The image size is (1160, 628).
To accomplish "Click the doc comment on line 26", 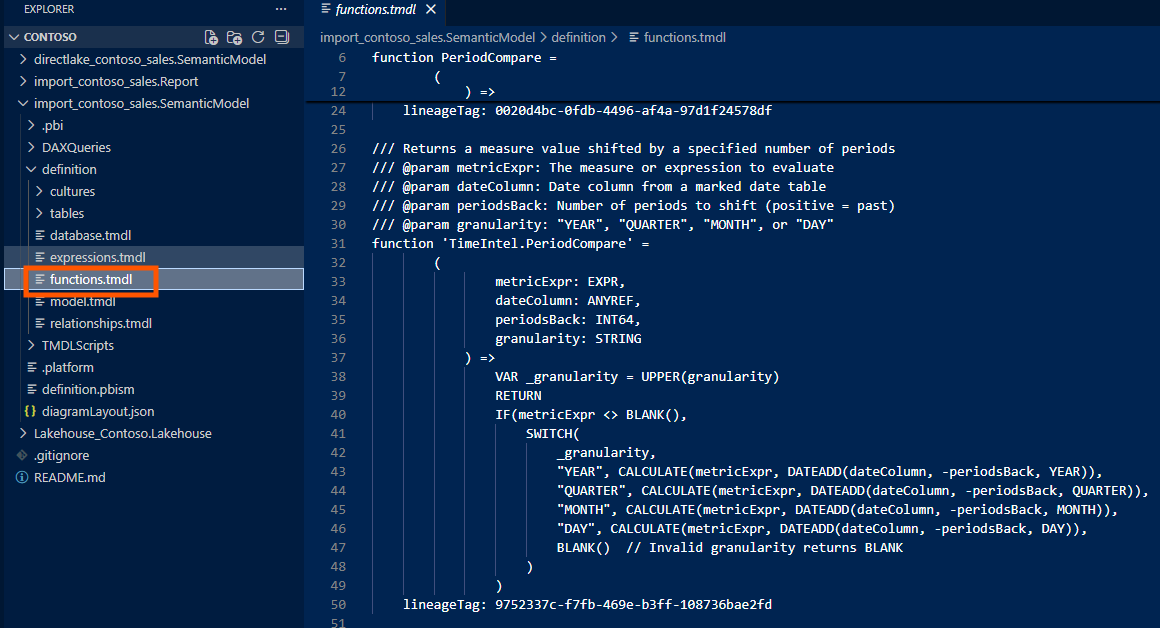I will [x=633, y=149].
